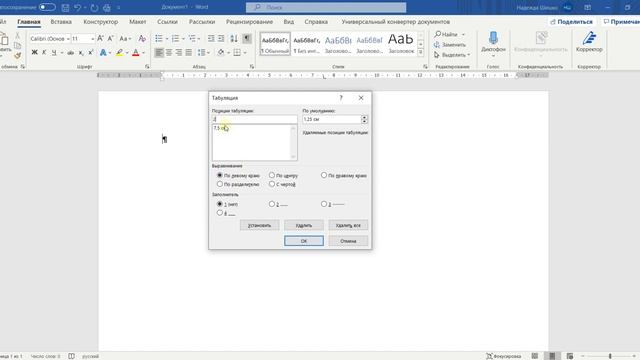The image size is (640, 360).
Task: Apply strikethrough formatting icon
Action: pos(71,53)
